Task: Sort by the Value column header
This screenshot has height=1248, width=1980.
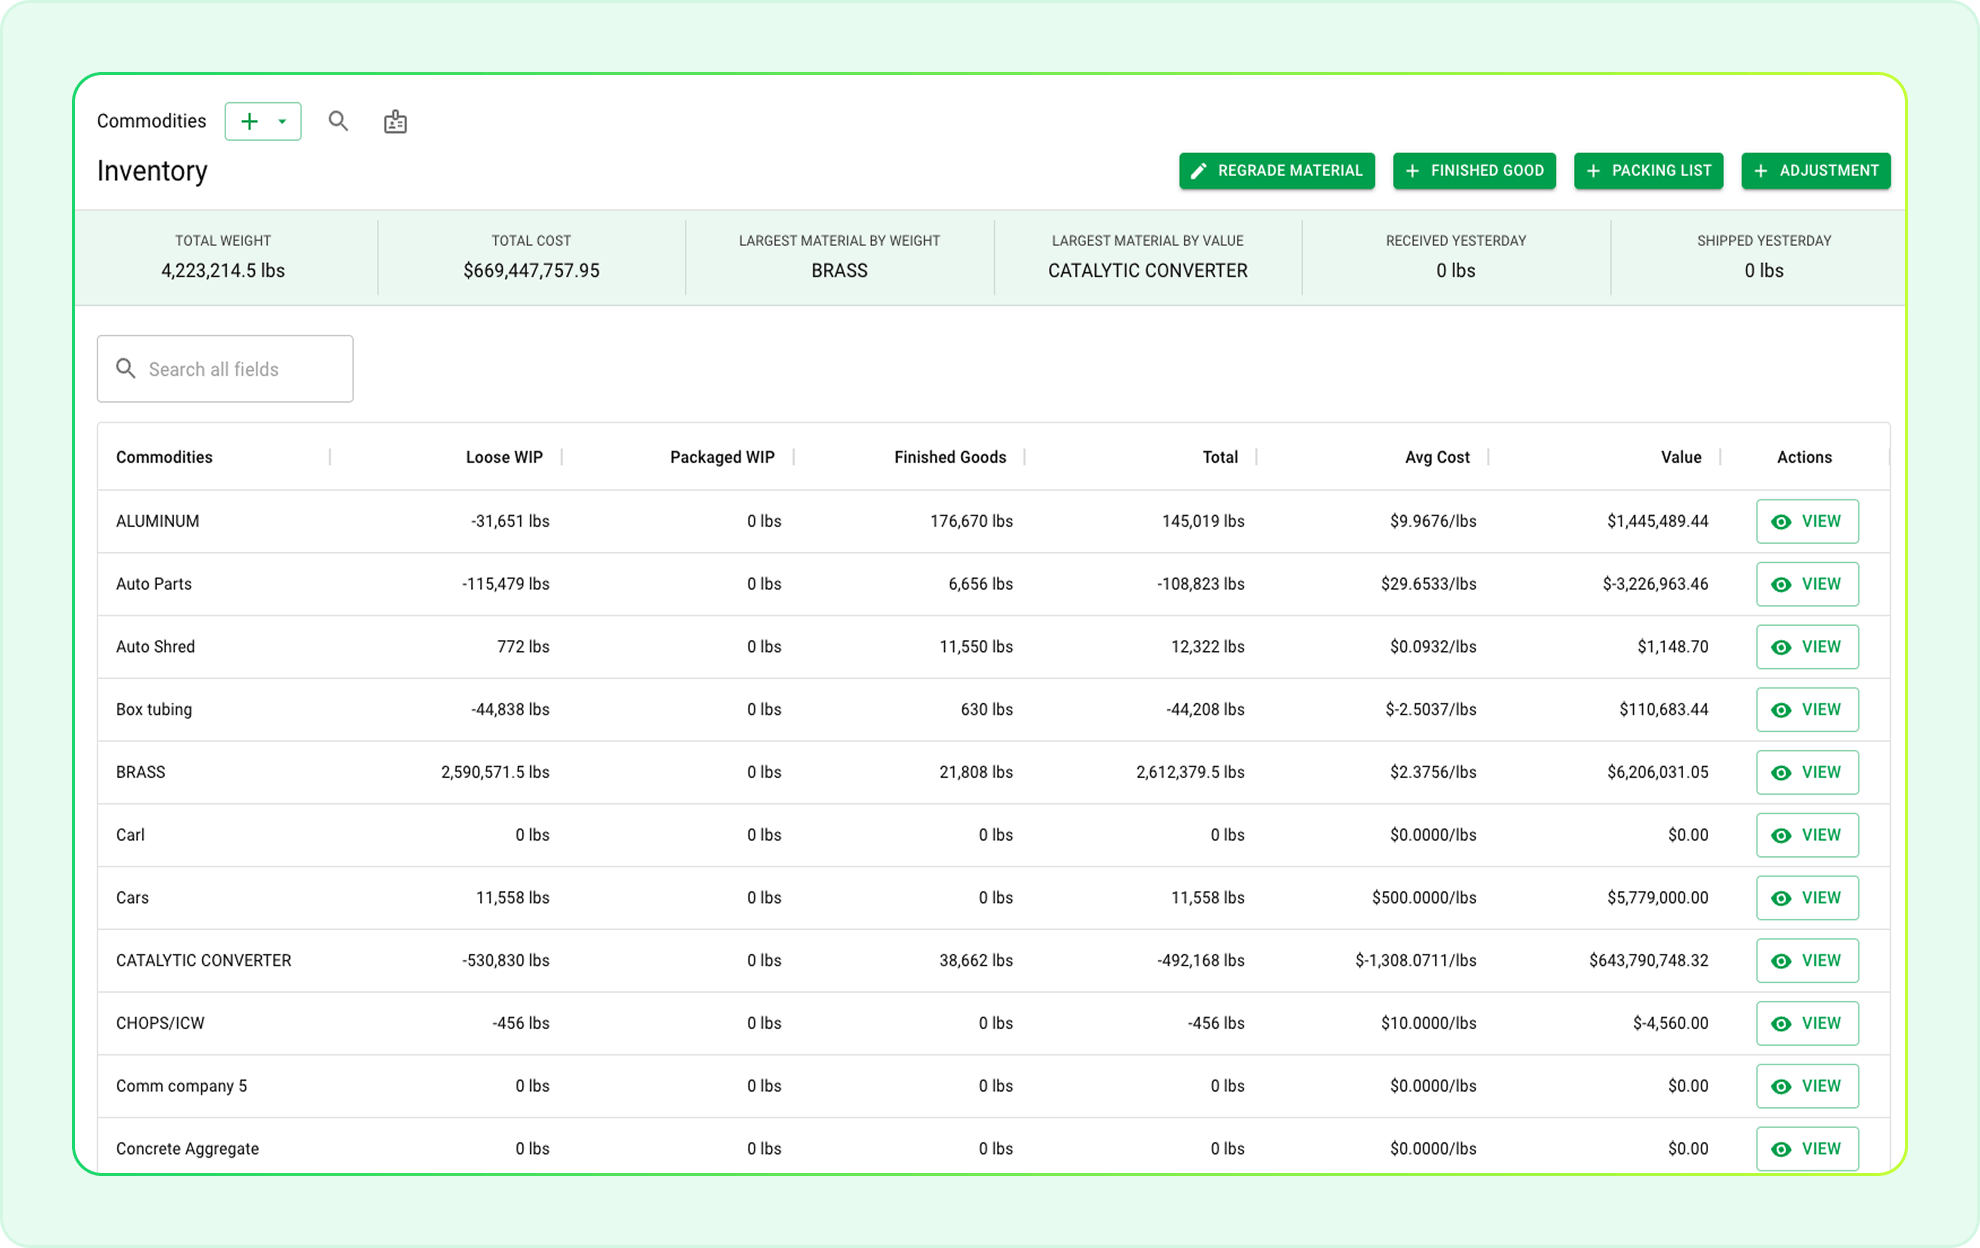Action: click(1680, 457)
